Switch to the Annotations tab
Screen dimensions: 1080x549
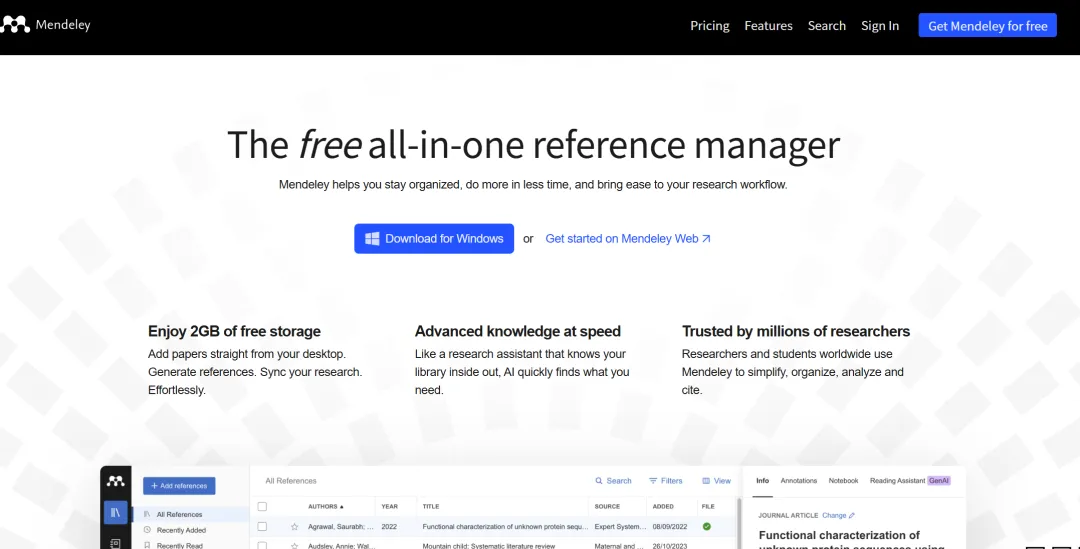pos(798,481)
